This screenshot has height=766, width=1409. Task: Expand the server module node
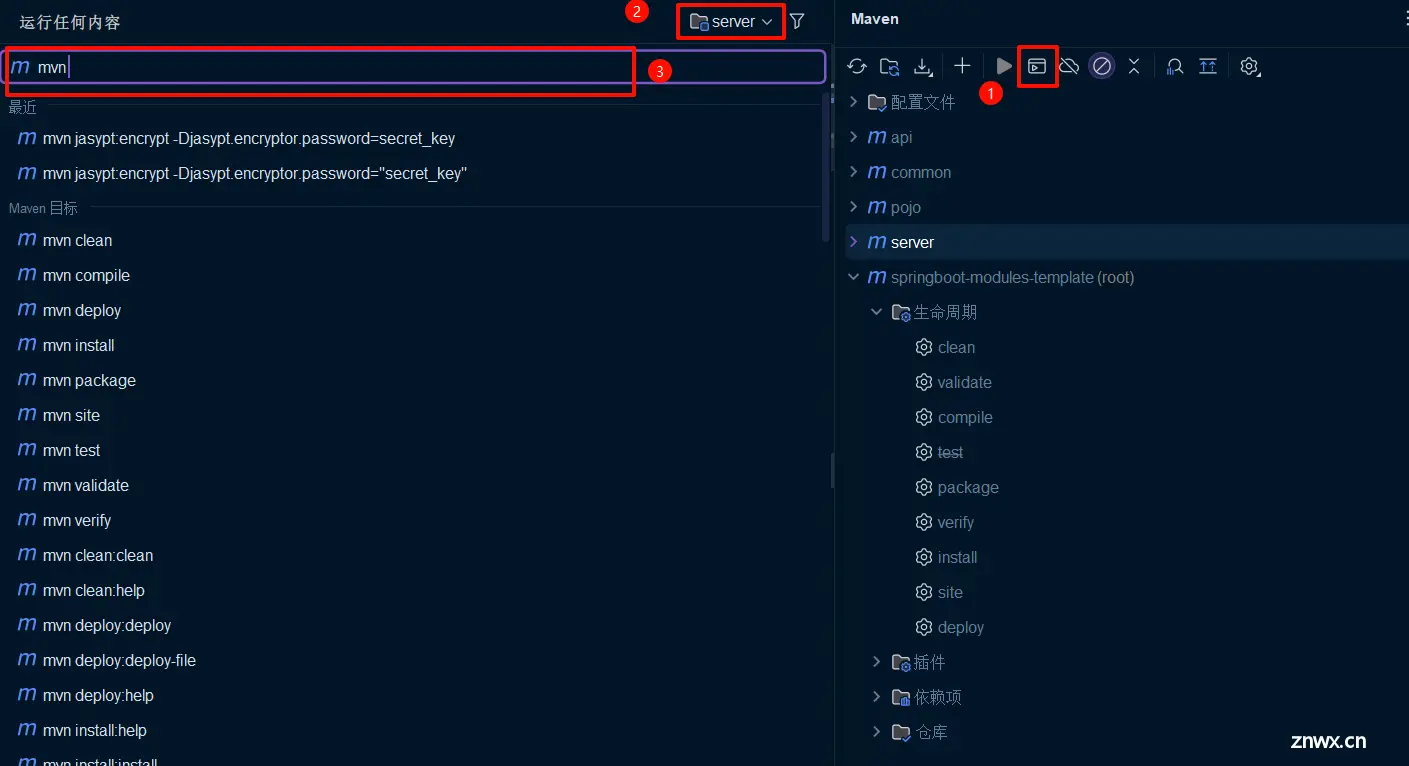tap(853, 242)
